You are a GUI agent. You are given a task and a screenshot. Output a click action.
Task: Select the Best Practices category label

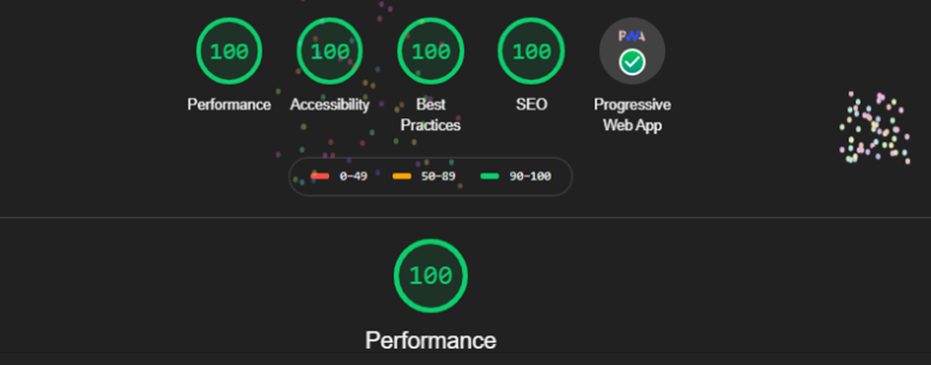click(x=430, y=115)
